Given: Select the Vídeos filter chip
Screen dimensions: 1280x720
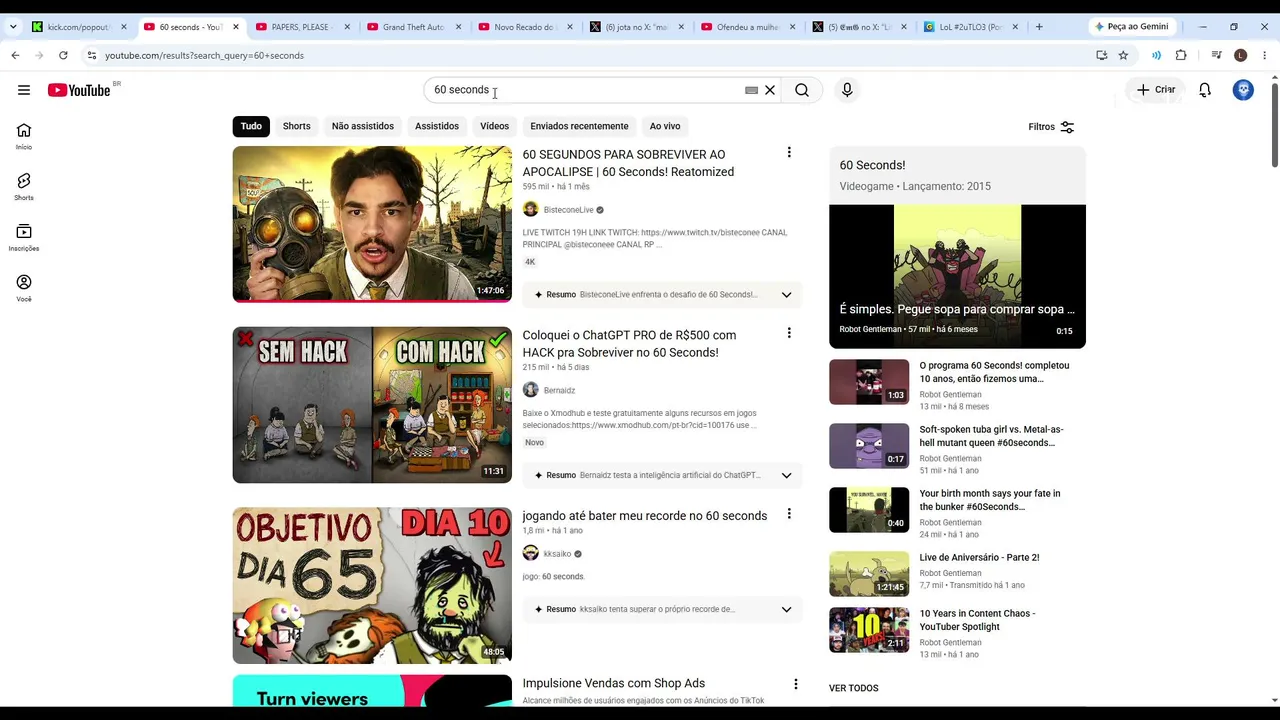Looking at the screenshot, I should [494, 126].
